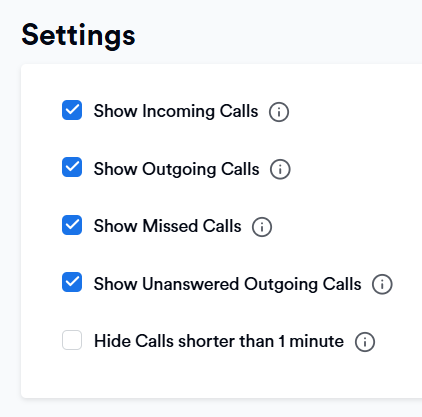422x417 pixels.
Task: Enable Hide Calls shorter than 1 minute checkbox
Action: pyautogui.click(x=72, y=340)
